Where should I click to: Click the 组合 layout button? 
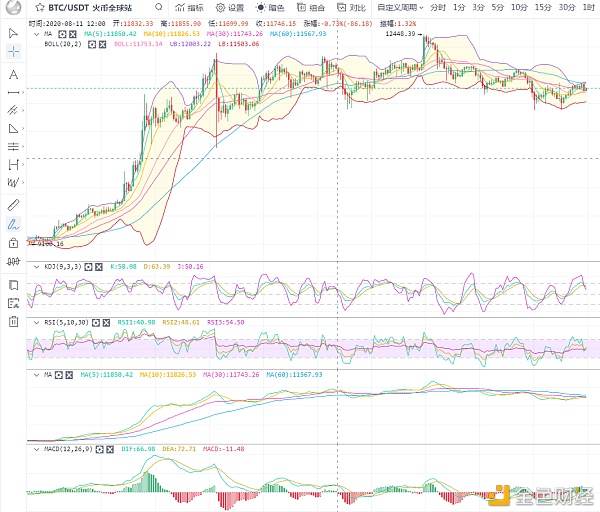coord(311,7)
